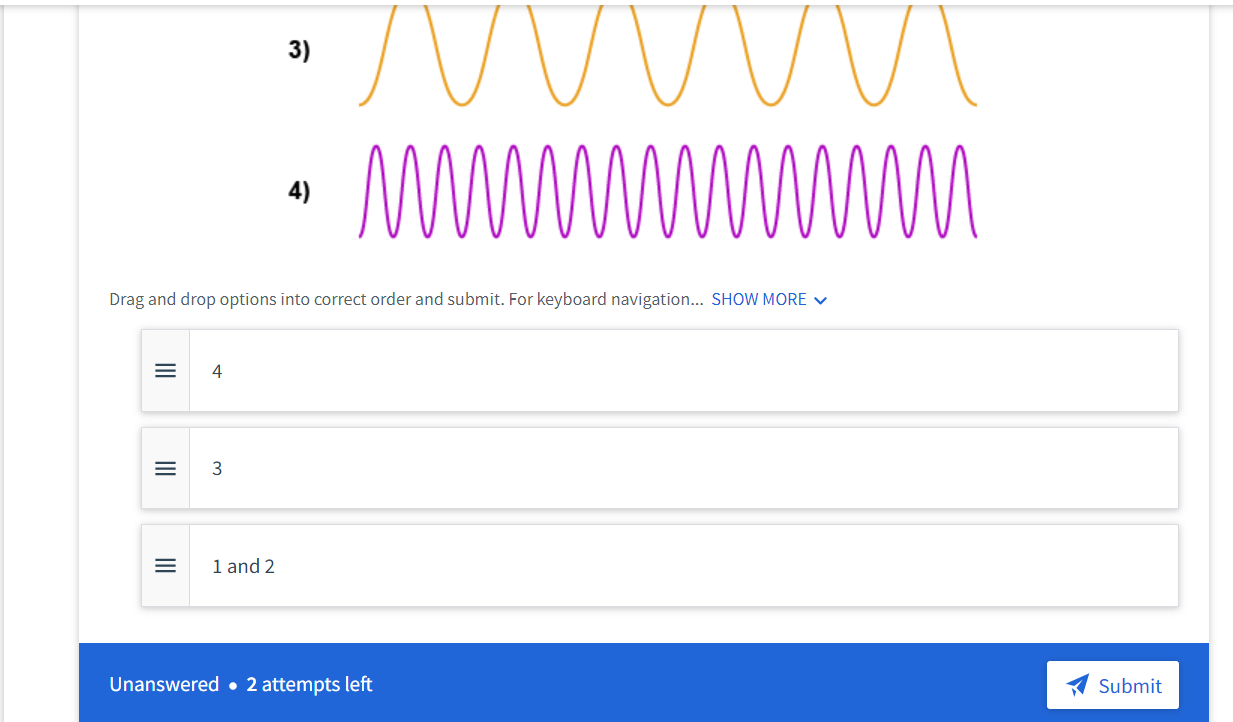Click the drag handle on option 3
This screenshot has height=722, width=1233.
click(x=165, y=468)
